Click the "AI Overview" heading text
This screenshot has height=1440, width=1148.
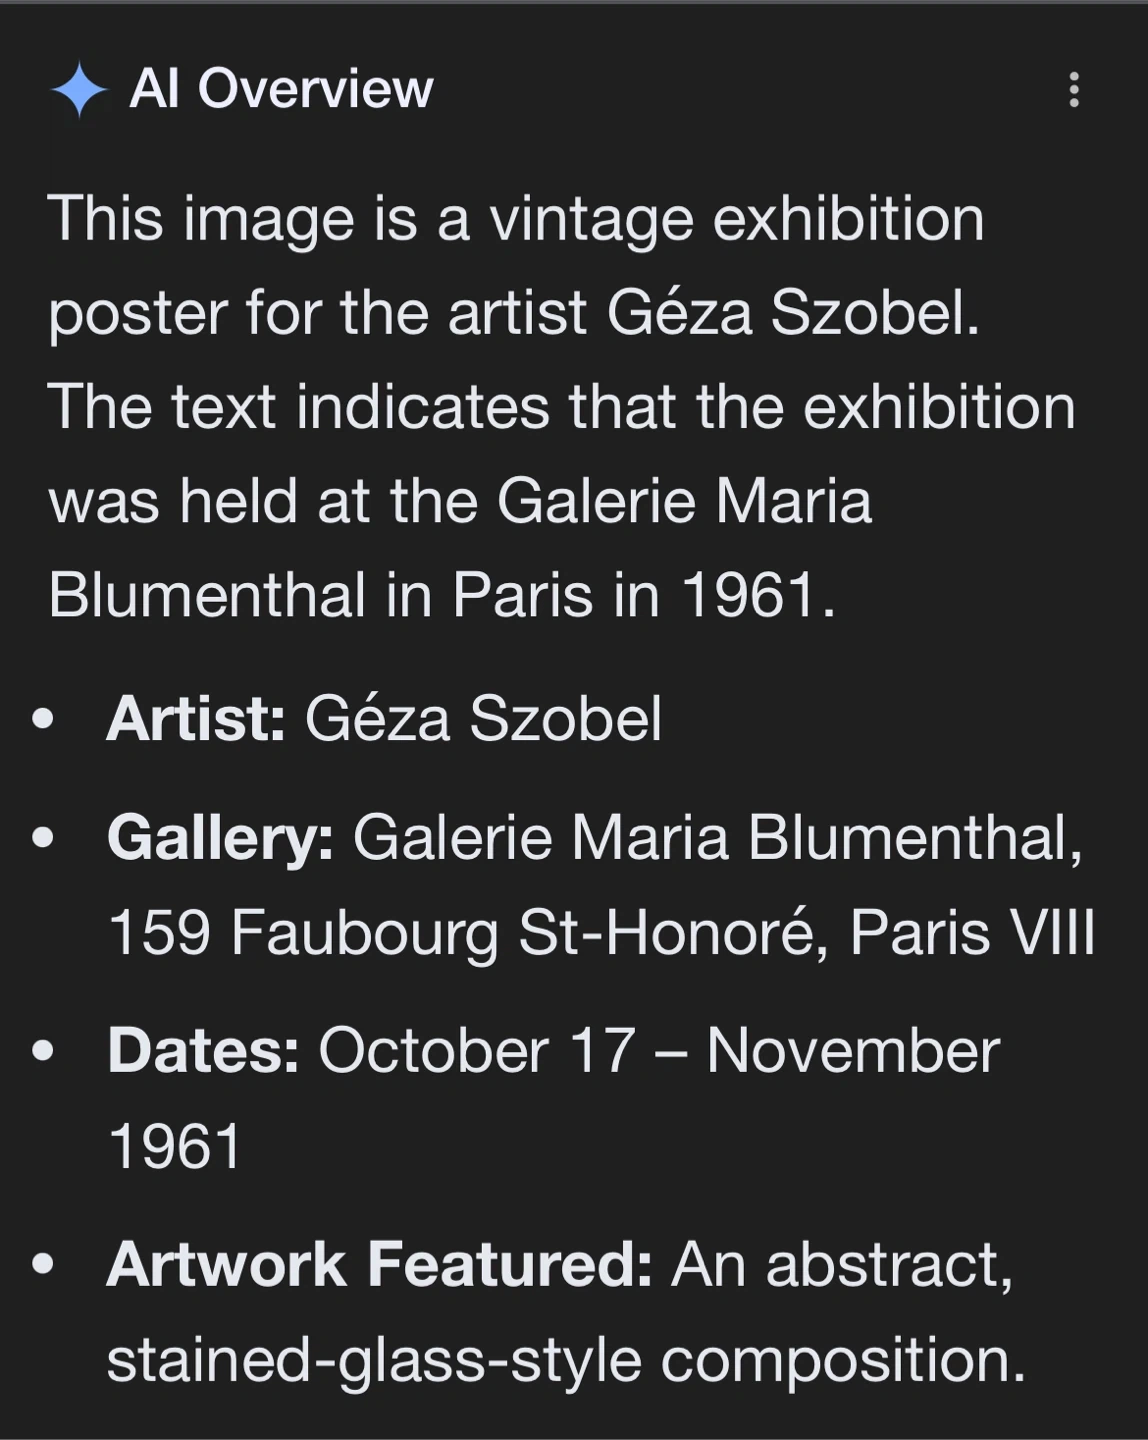[281, 89]
